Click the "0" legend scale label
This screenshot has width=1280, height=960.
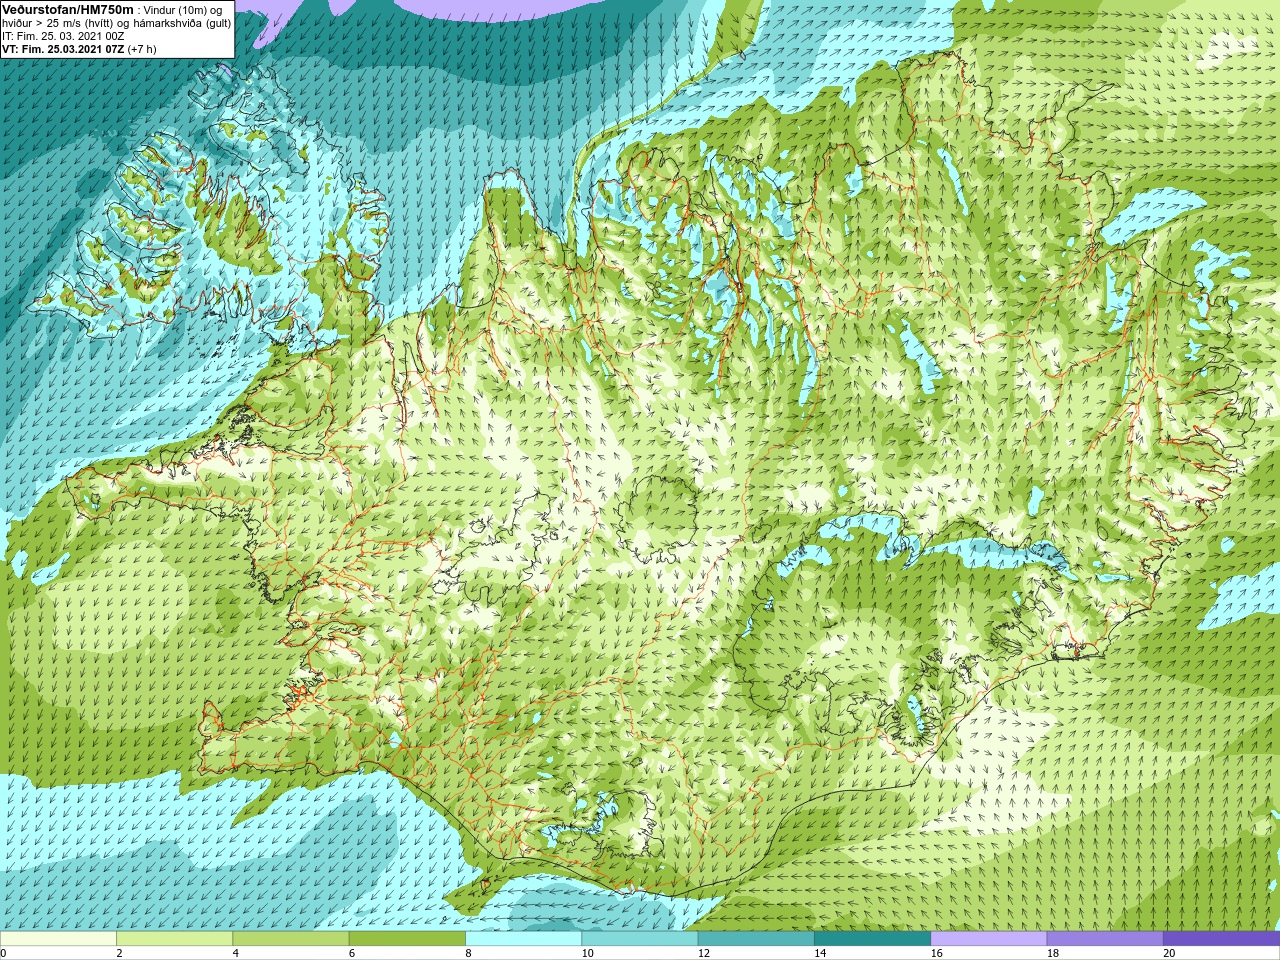(x=3, y=953)
